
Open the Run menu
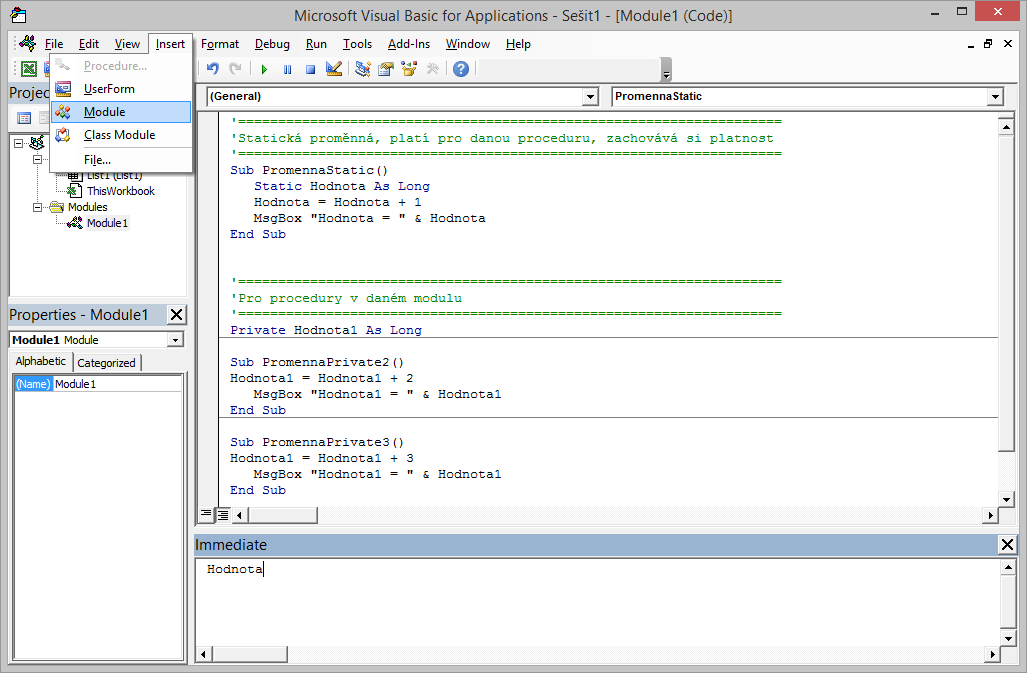[316, 44]
